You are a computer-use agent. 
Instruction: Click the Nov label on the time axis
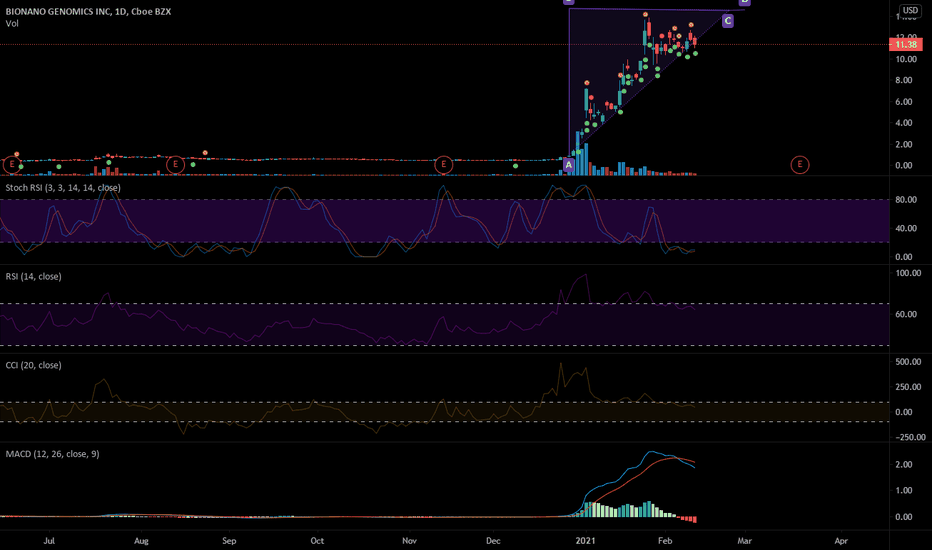[x=409, y=540]
